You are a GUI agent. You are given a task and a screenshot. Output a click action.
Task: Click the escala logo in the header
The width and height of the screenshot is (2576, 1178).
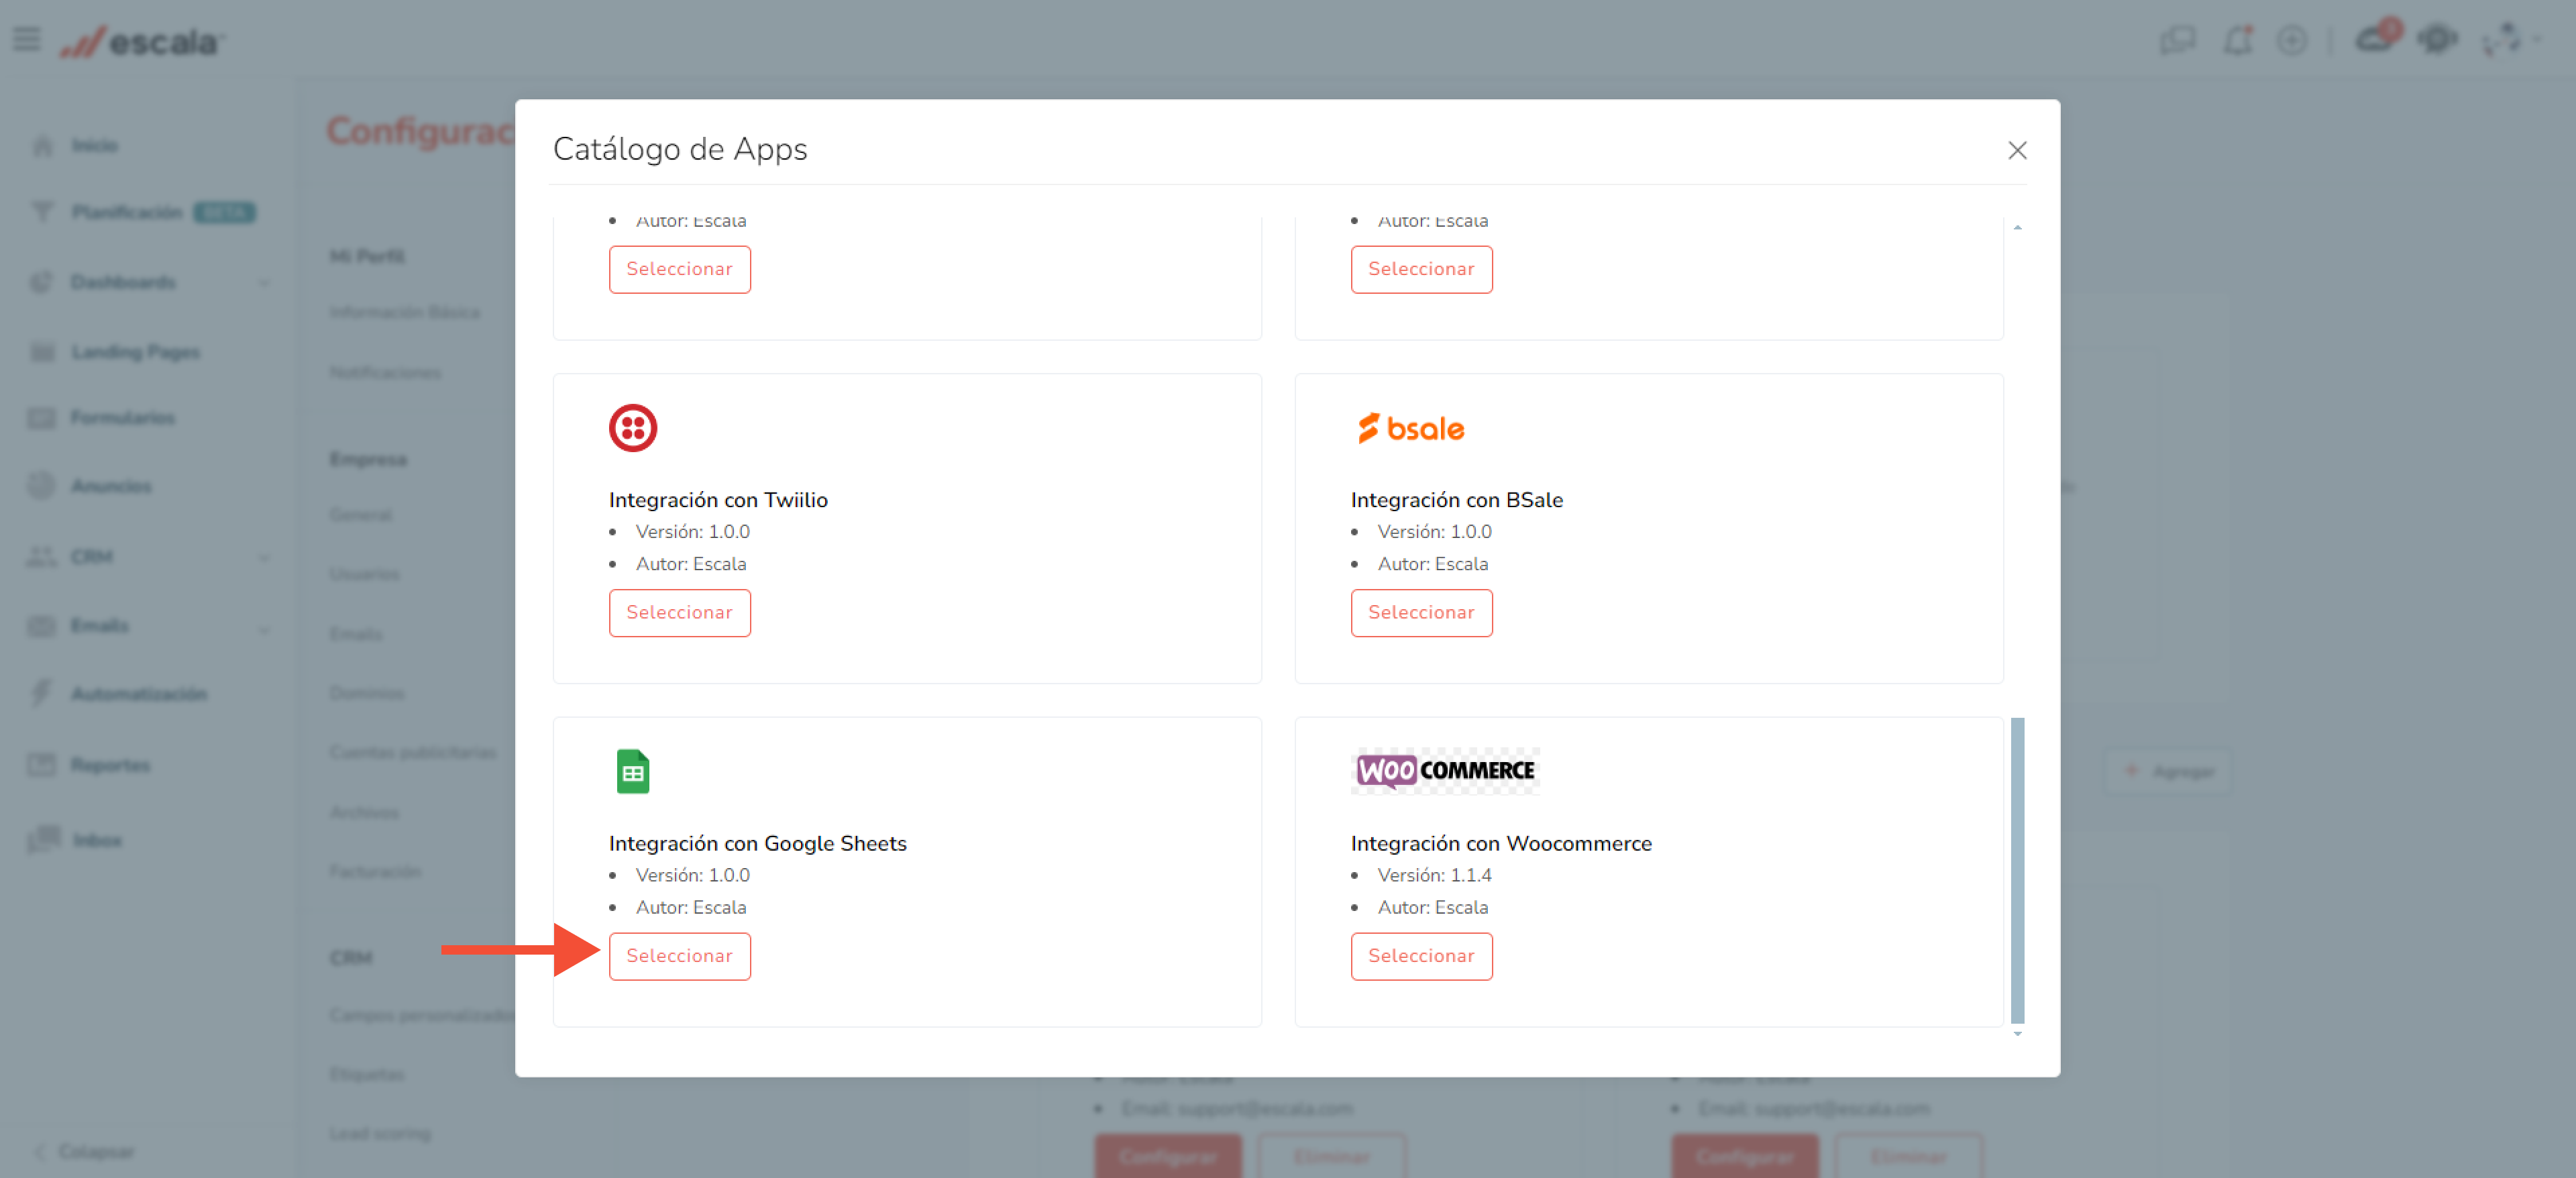142,41
